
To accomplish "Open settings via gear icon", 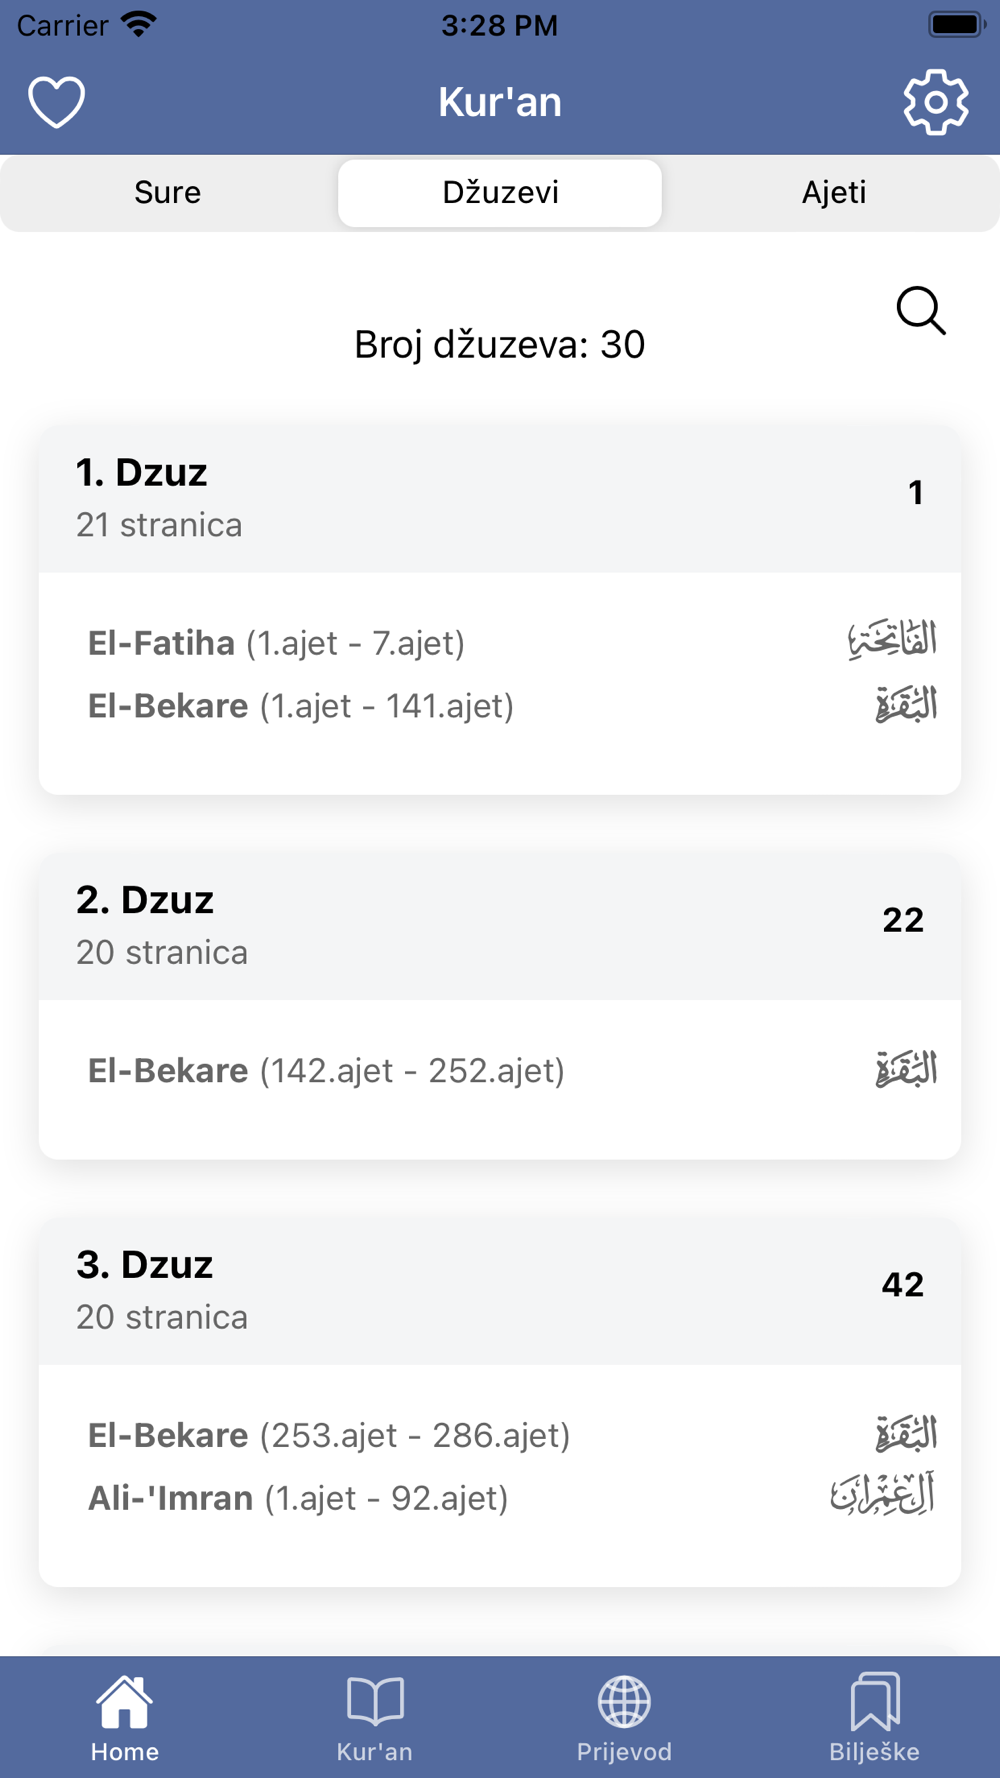I will point(936,102).
